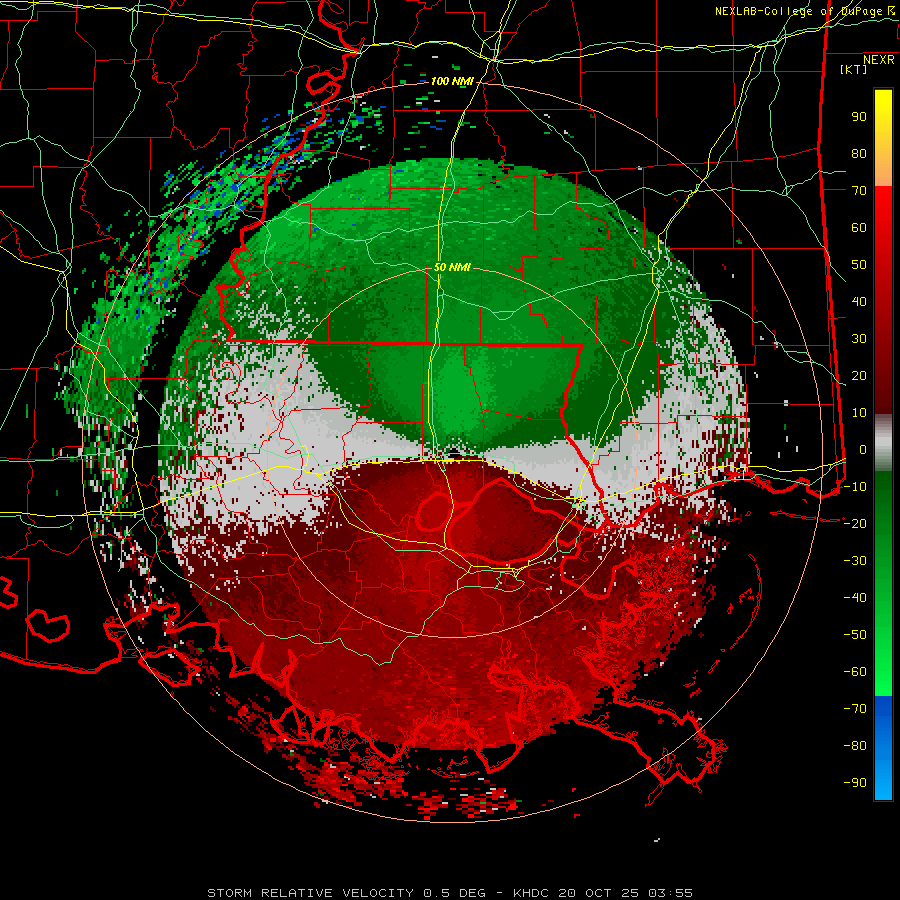
Task: Click the -30 value on the velocity scale
Action: (855, 561)
